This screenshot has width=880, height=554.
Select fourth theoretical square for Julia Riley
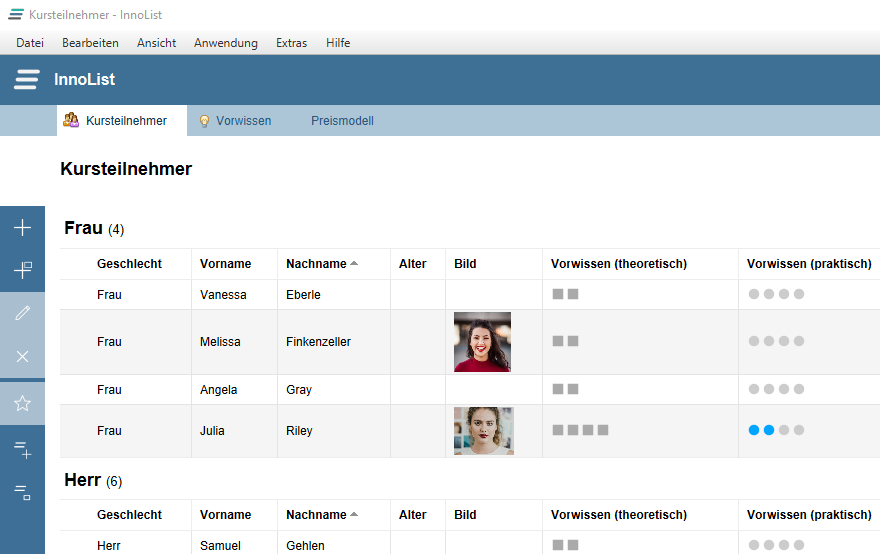tap(603, 430)
